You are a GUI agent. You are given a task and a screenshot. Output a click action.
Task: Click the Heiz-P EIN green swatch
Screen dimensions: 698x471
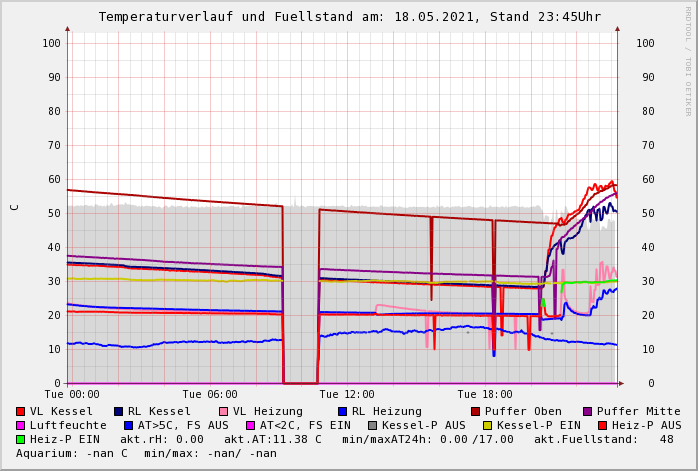click(20, 439)
